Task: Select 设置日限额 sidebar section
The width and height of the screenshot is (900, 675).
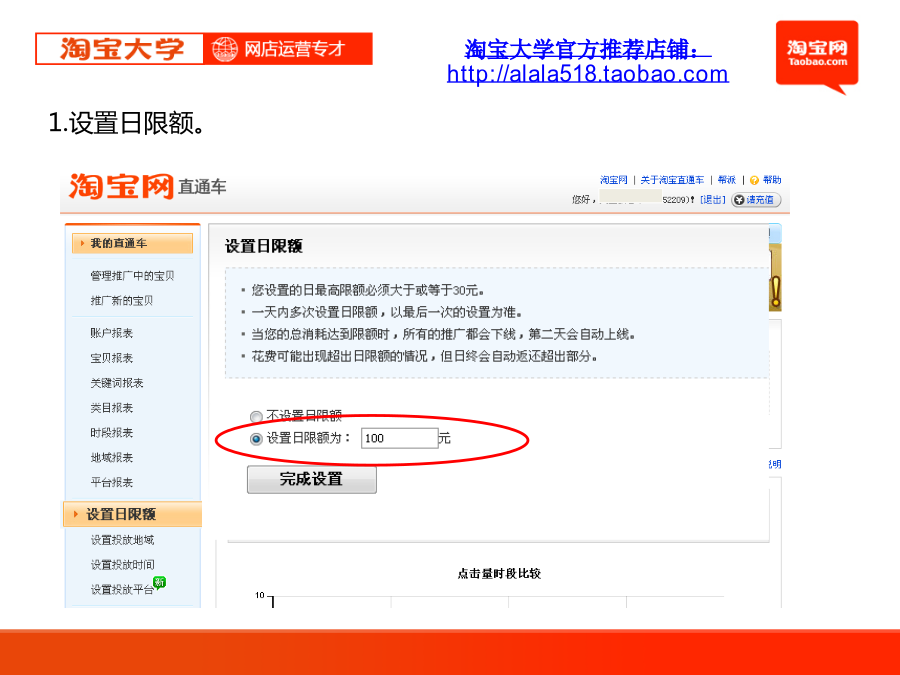Action: click(133, 514)
